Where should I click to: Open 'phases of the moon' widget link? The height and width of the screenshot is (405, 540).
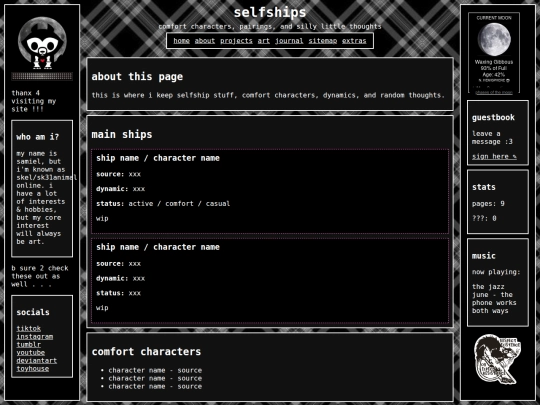click(x=494, y=92)
